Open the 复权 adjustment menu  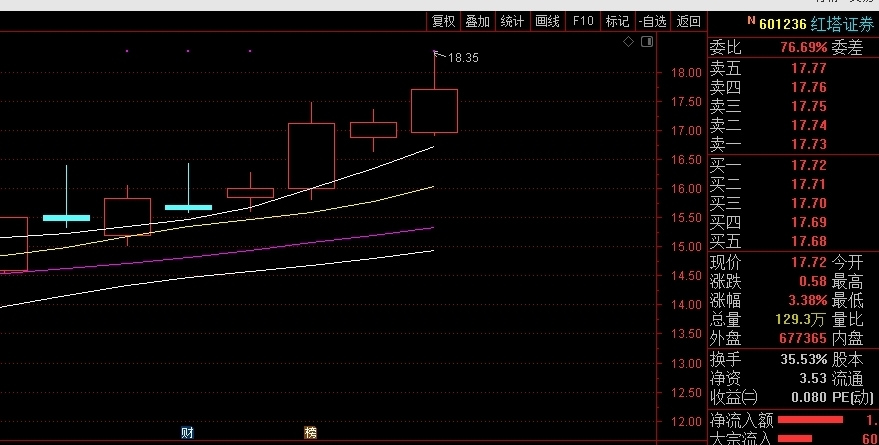pos(443,21)
